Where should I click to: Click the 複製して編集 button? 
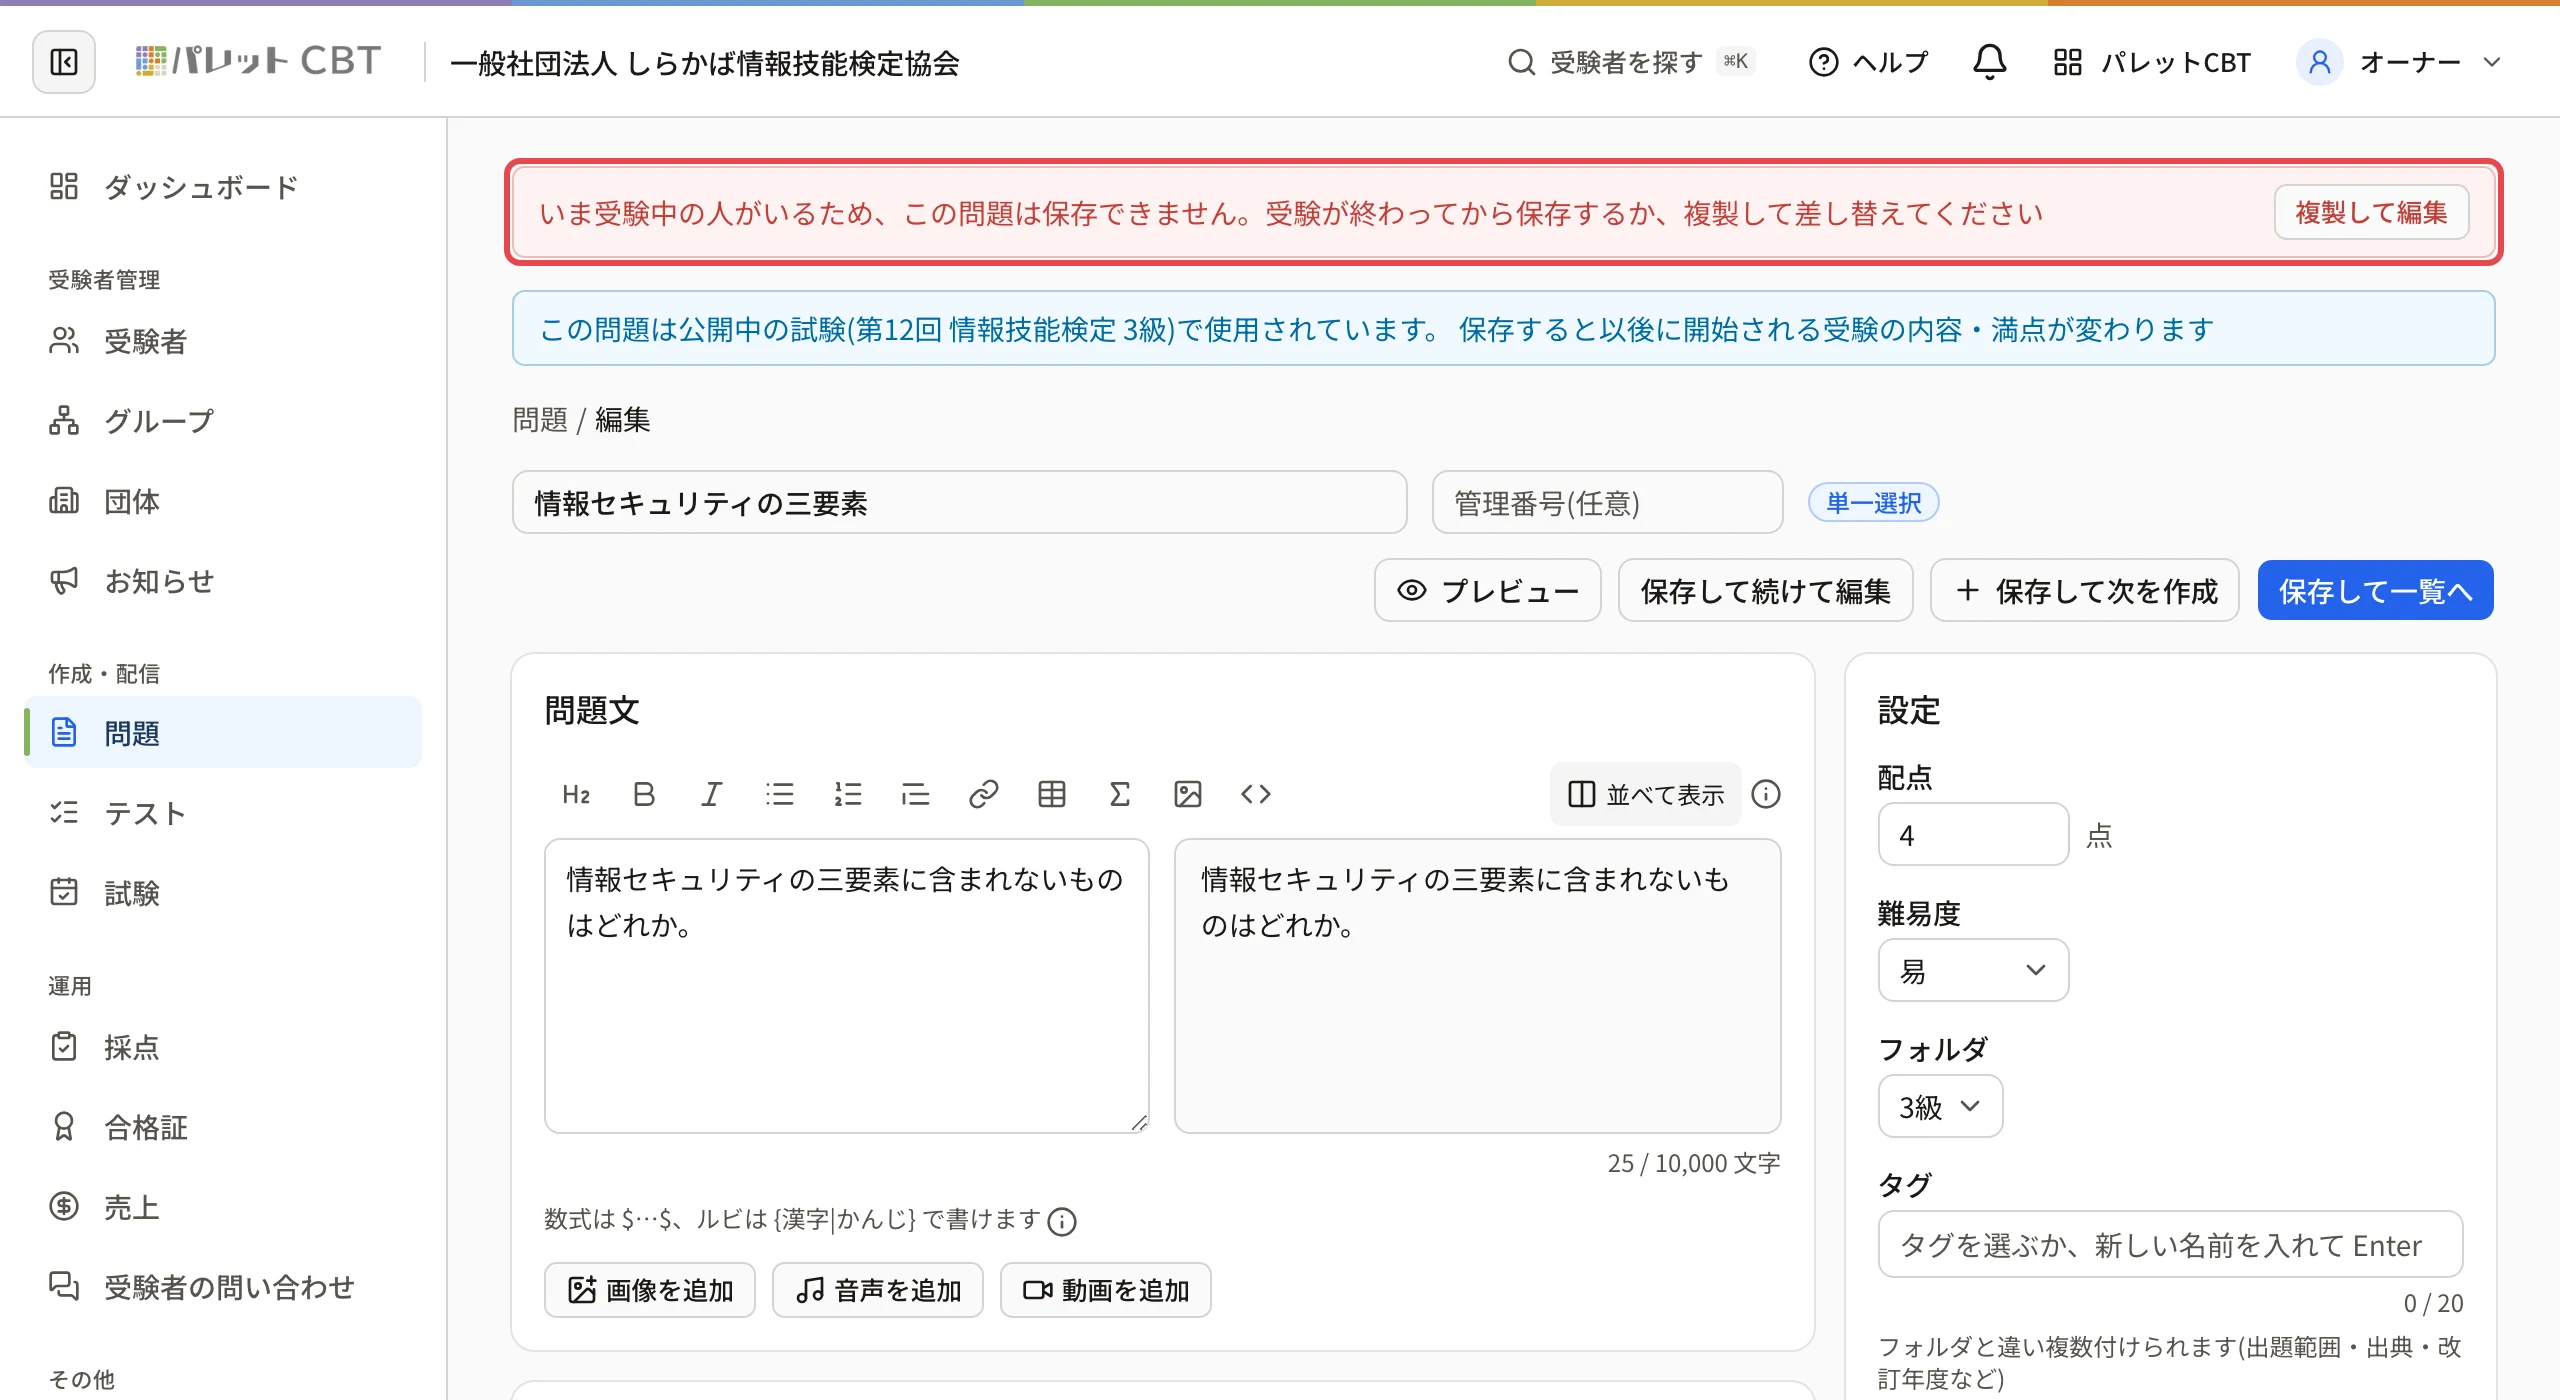click(x=2371, y=212)
